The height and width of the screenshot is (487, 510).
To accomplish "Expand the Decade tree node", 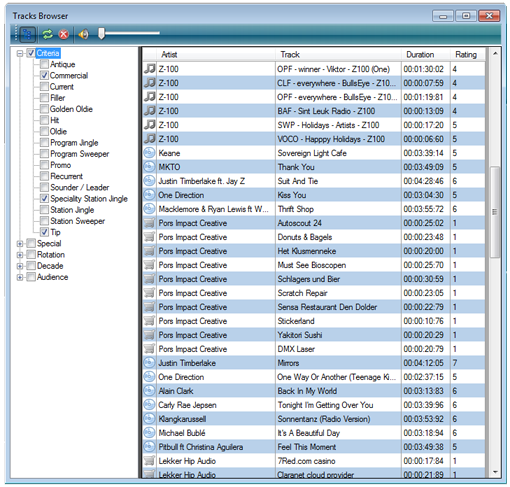I will tap(20, 266).
